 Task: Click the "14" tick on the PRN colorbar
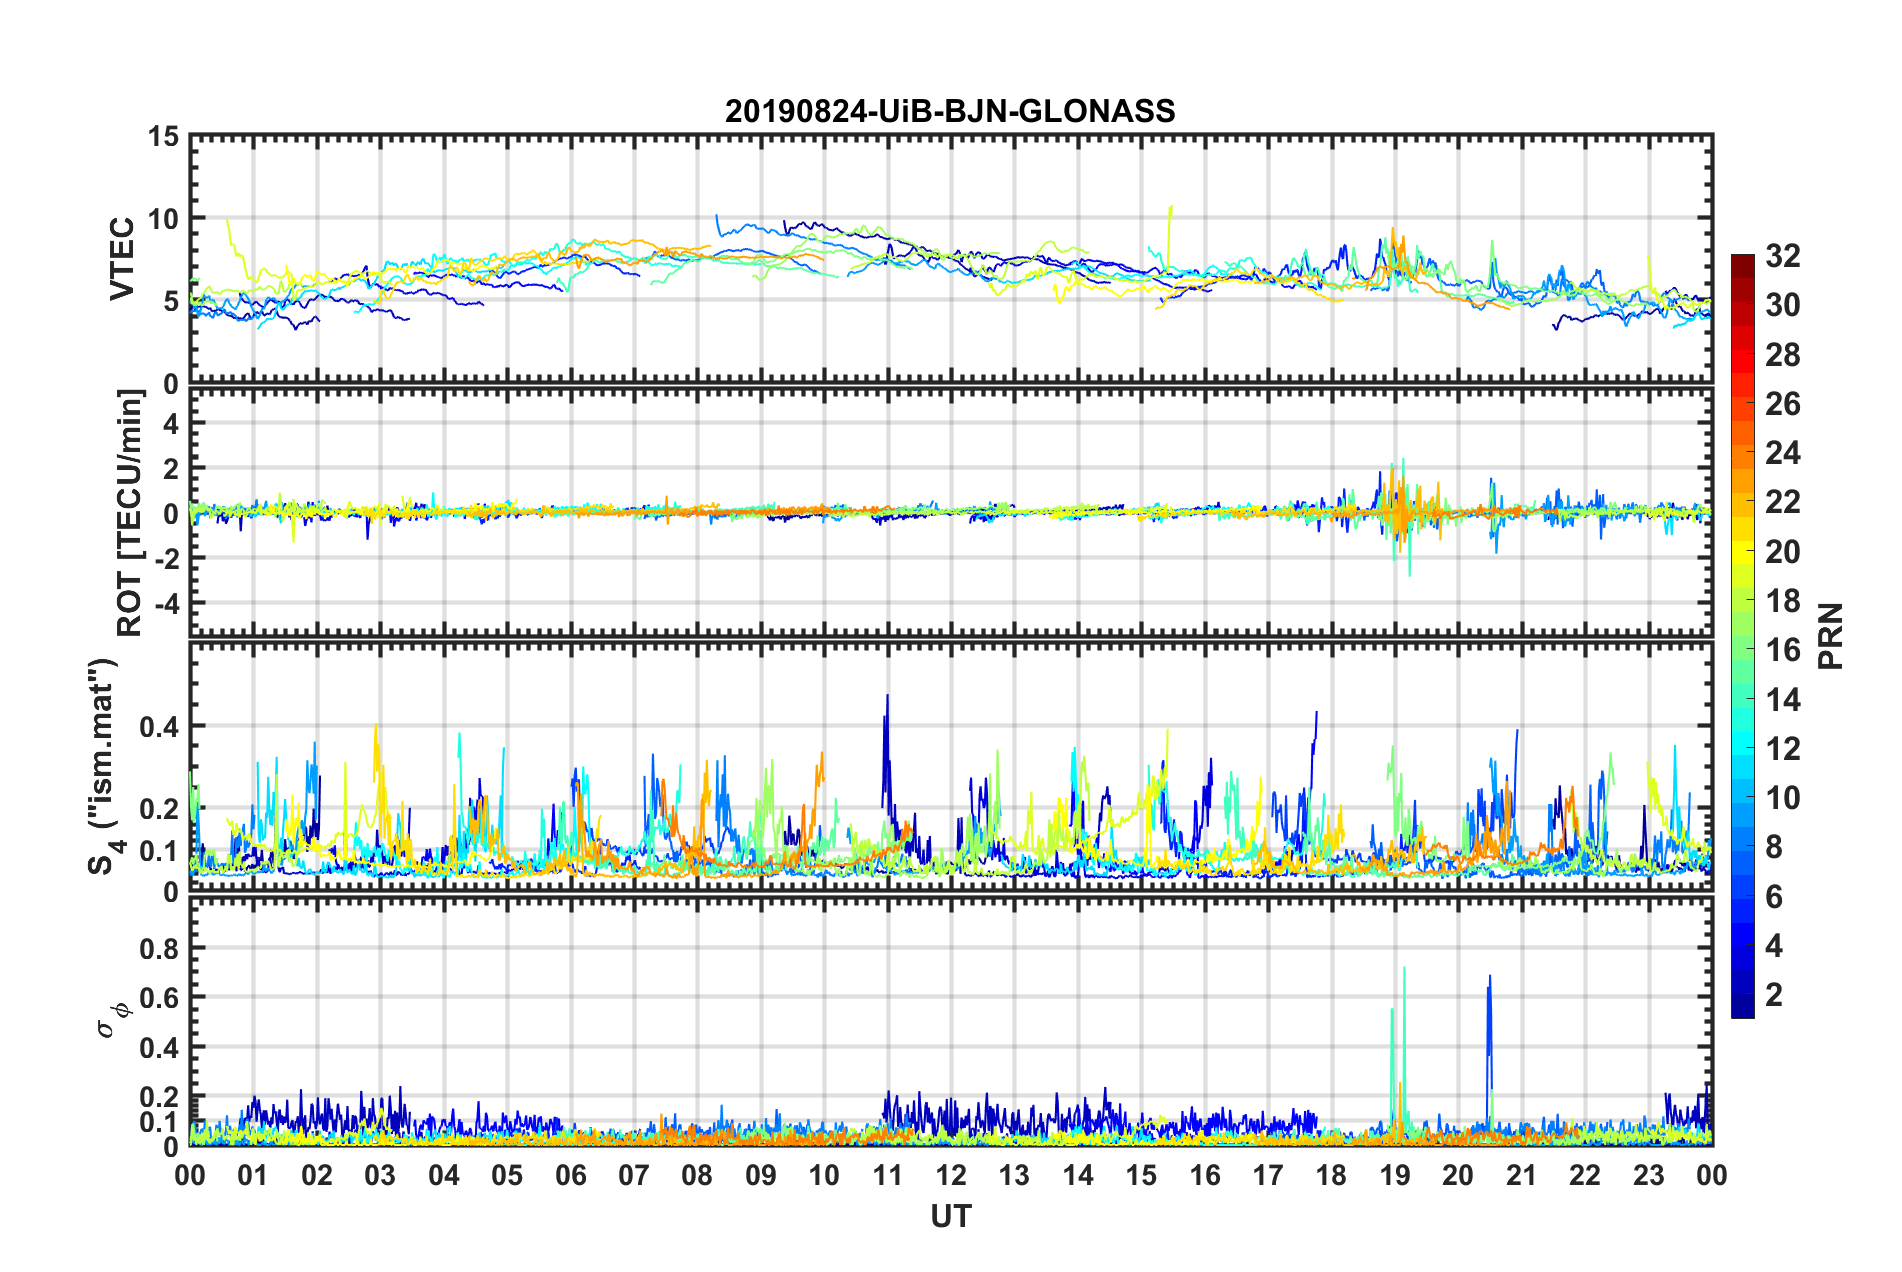click(x=1783, y=700)
